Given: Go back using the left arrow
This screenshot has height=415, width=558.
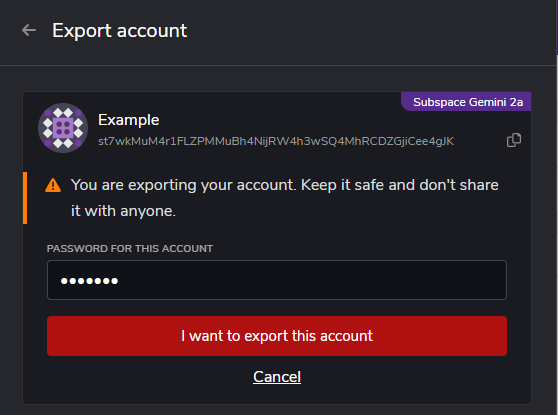Looking at the screenshot, I should tap(29, 30).
